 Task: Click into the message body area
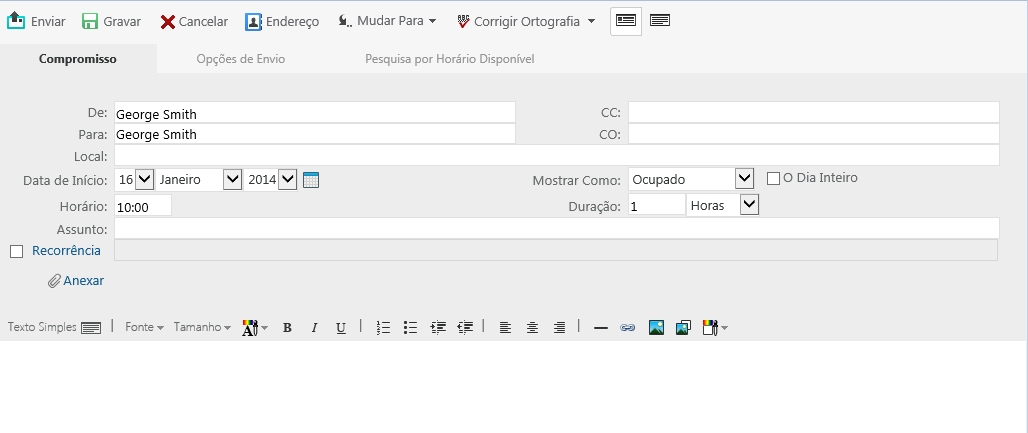(514, 386)
